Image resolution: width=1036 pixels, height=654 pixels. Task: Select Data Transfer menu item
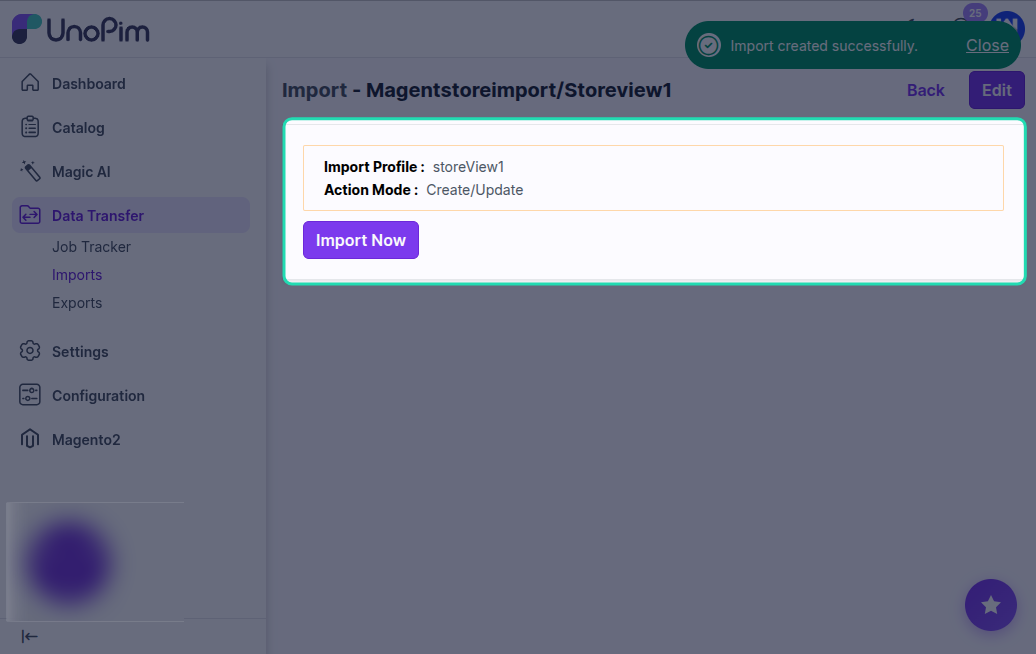click(131, 215)
